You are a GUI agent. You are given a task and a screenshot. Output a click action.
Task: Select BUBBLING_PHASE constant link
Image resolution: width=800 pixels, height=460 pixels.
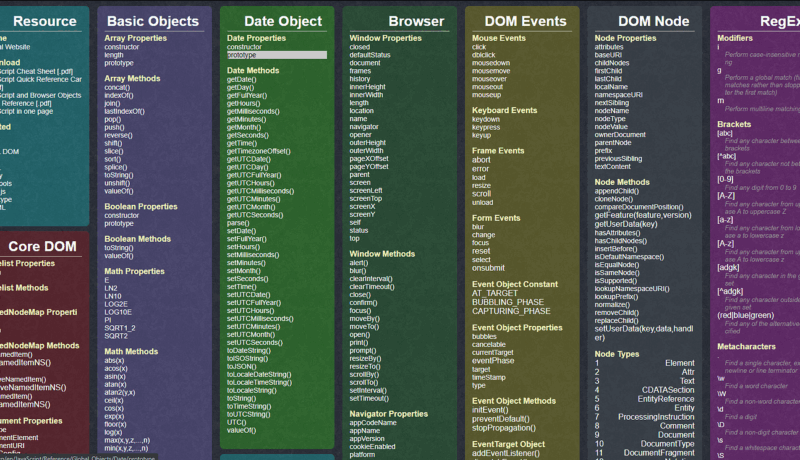click(508, 302)
